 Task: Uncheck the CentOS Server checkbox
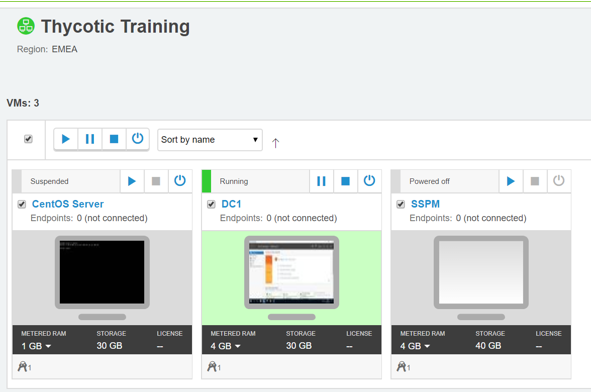pos(22,204)
